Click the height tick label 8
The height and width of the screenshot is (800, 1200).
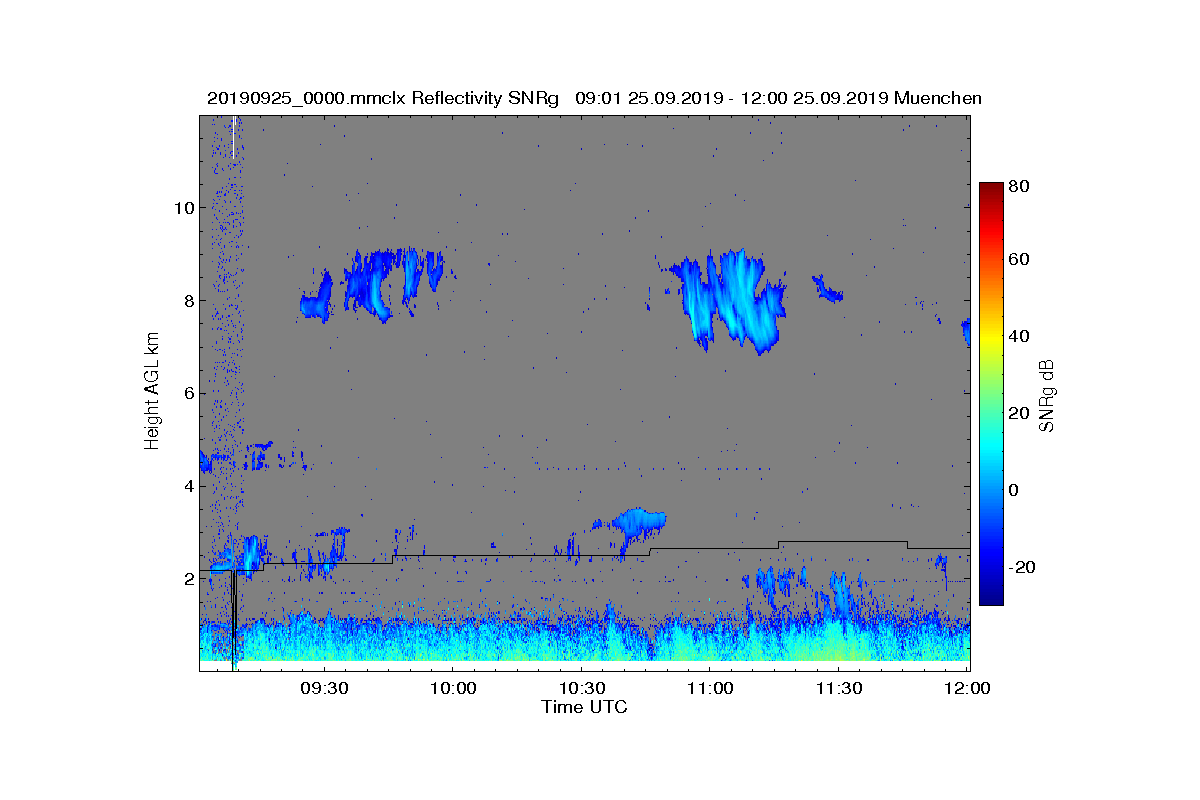(187, 301)
